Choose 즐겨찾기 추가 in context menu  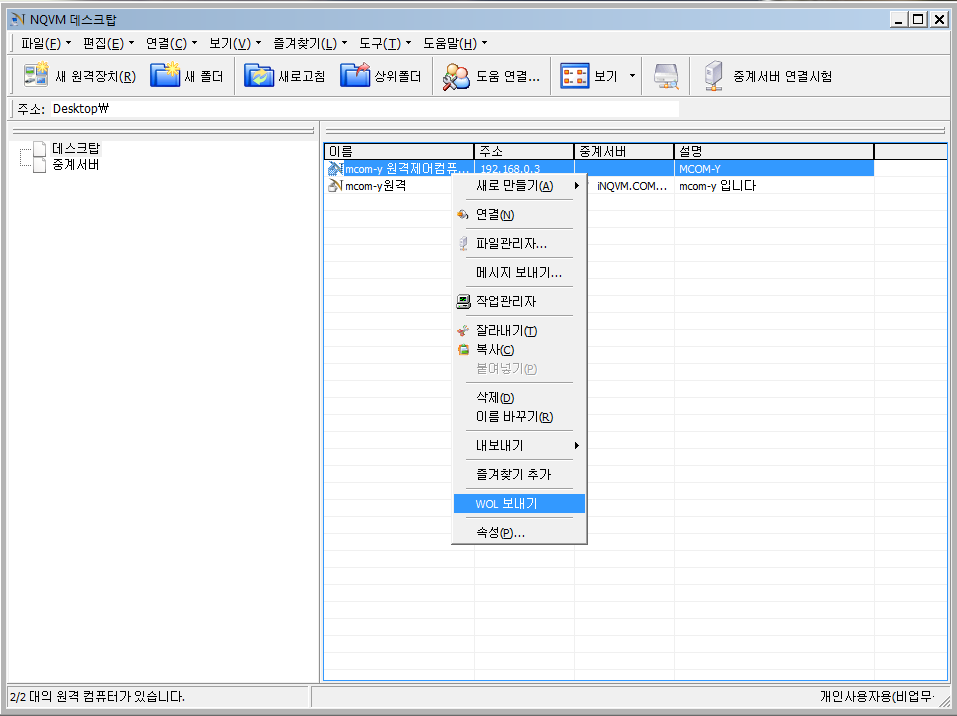pos(519,474)
